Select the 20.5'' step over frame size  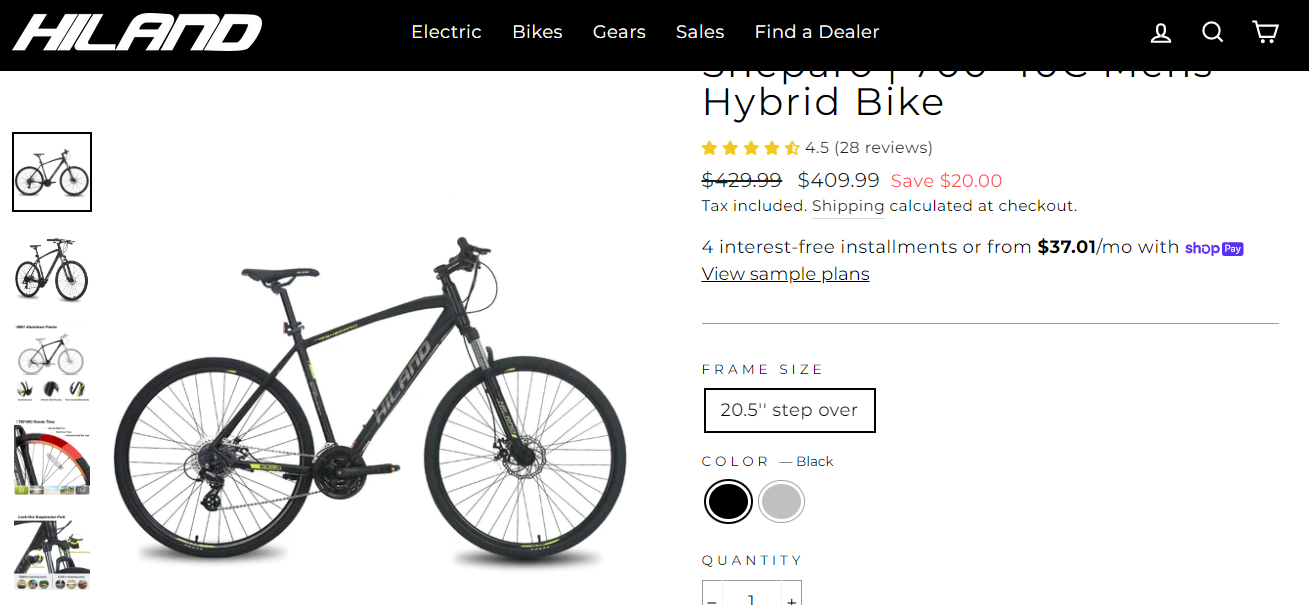click(x=789, y=410)
